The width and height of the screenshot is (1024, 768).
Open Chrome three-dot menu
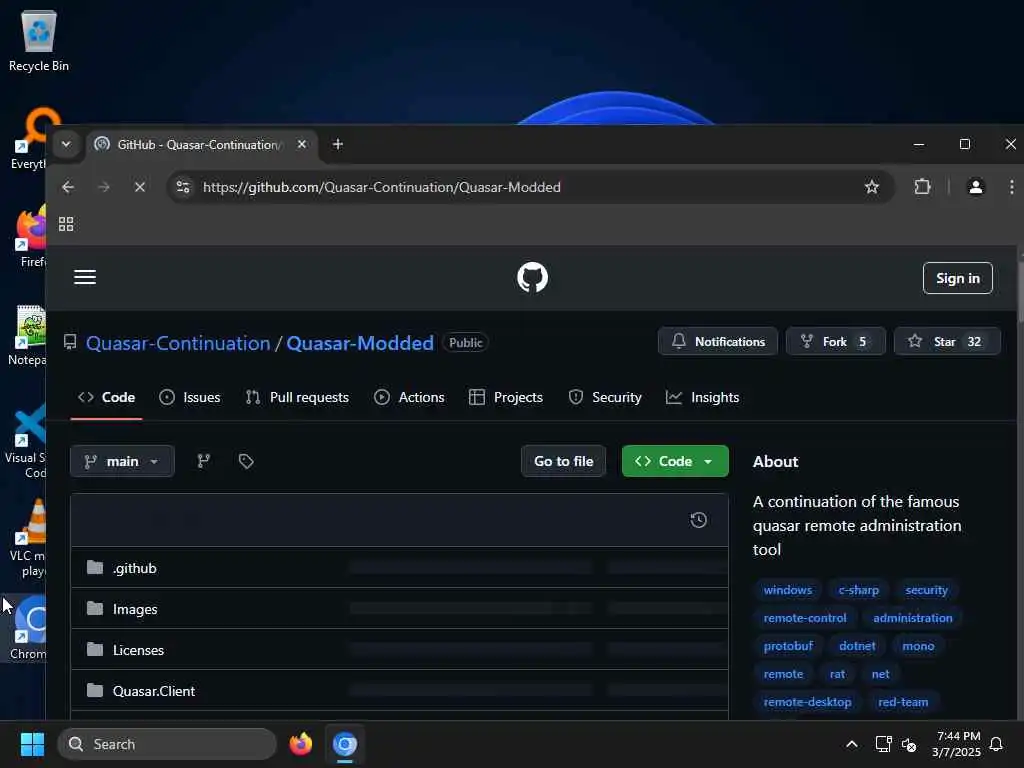[x=1011, y=187]
